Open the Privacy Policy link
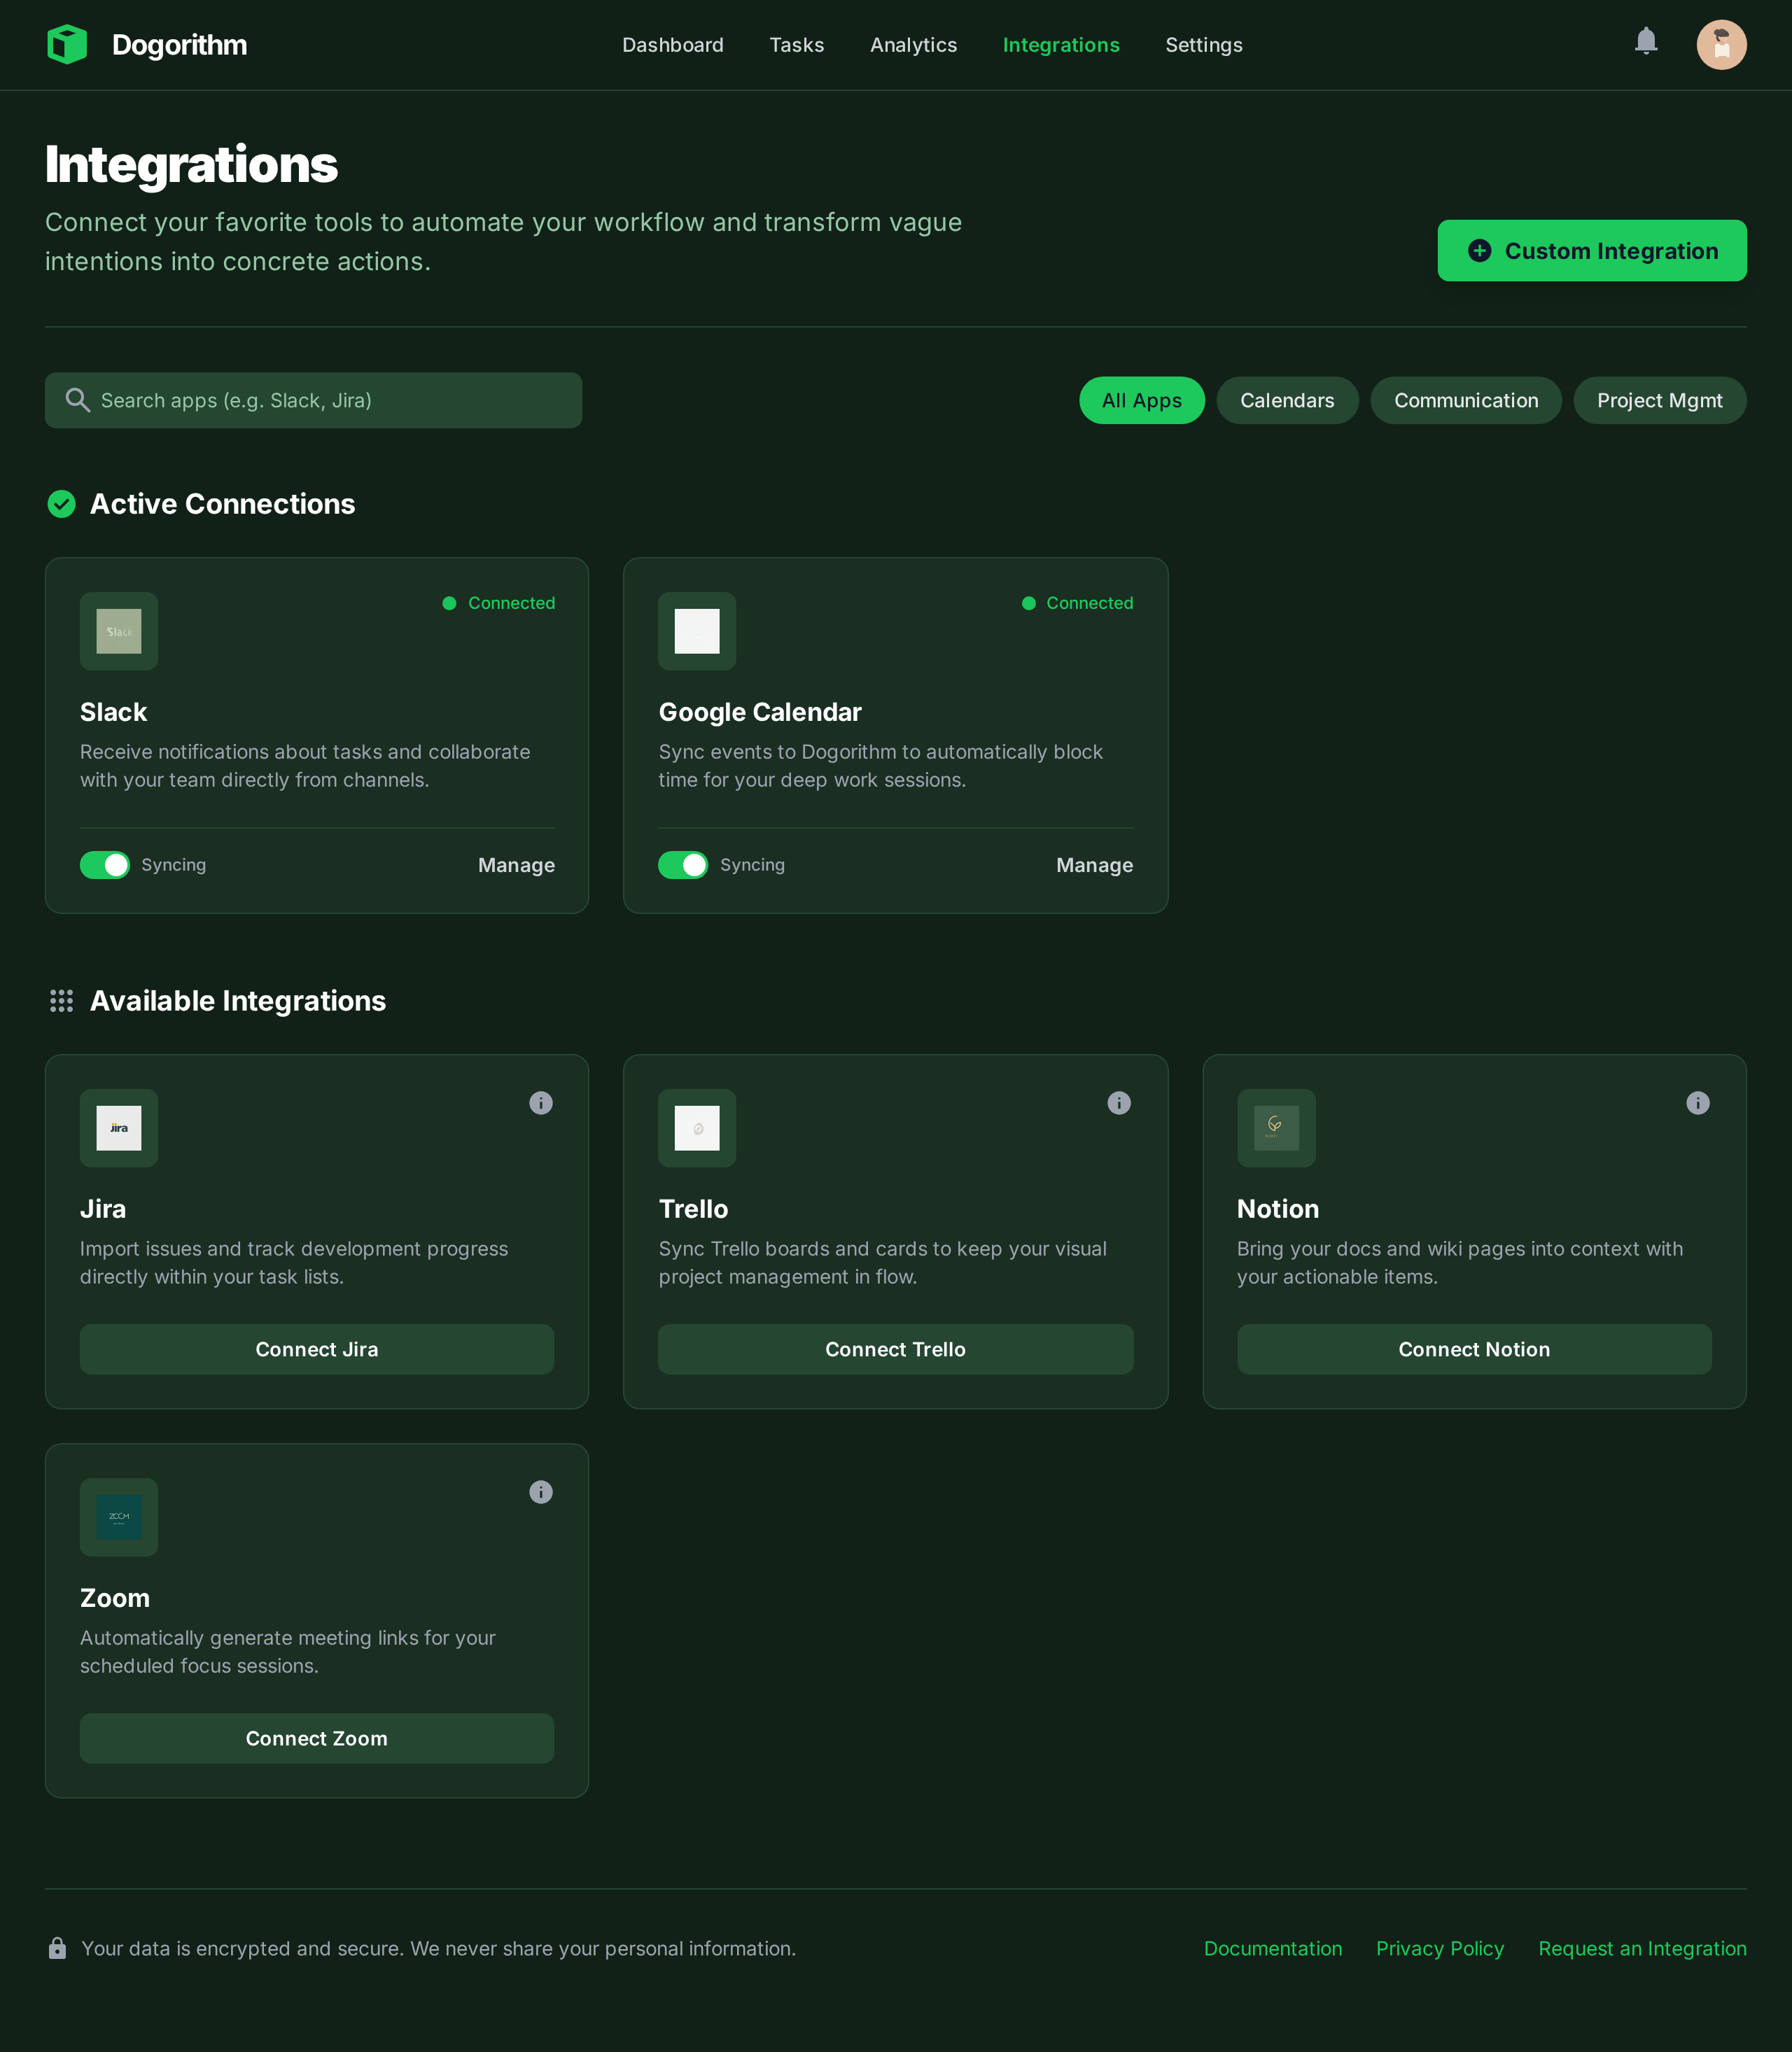Viewport: 1792px width, 2052px height. tap(1440, 1948)
